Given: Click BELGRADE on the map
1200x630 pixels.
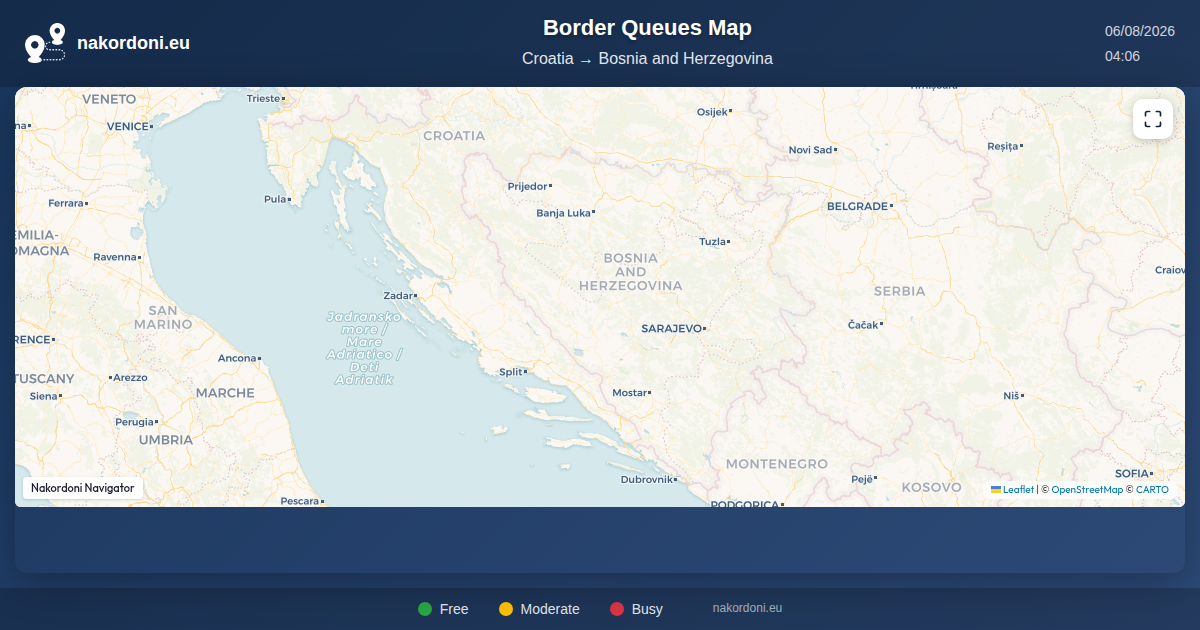Looking at the screenshot, I should [857, 206].
